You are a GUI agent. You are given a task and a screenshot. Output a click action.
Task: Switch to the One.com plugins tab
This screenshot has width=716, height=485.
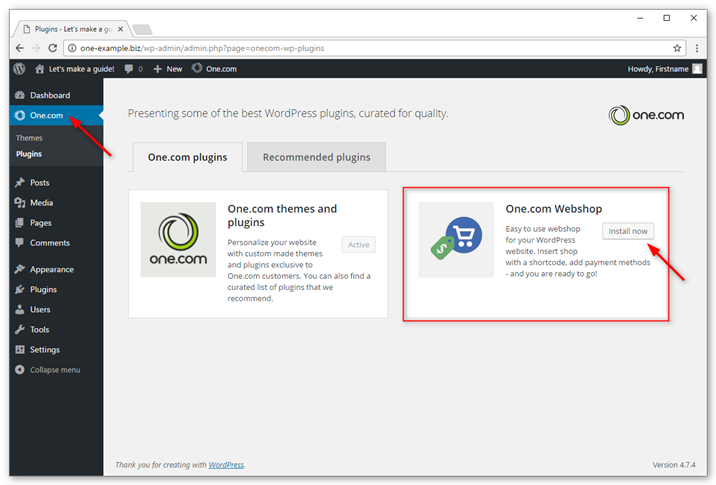click(x=187, y=157)
